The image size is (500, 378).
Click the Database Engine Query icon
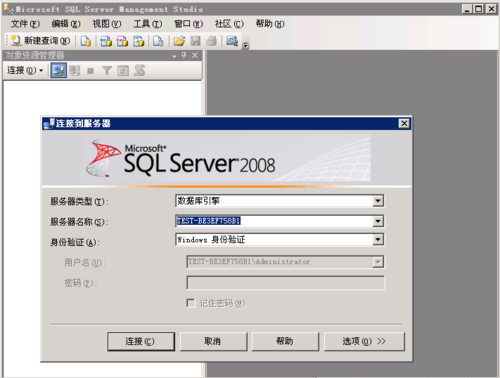(x=86, y=41)
